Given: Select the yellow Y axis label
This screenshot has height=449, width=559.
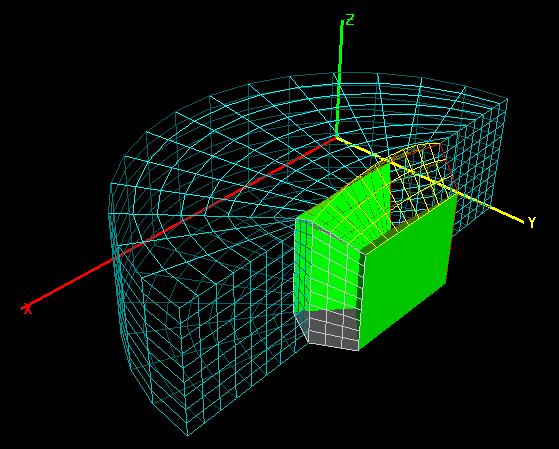Looking at the screenshot, I should [532, 223].
